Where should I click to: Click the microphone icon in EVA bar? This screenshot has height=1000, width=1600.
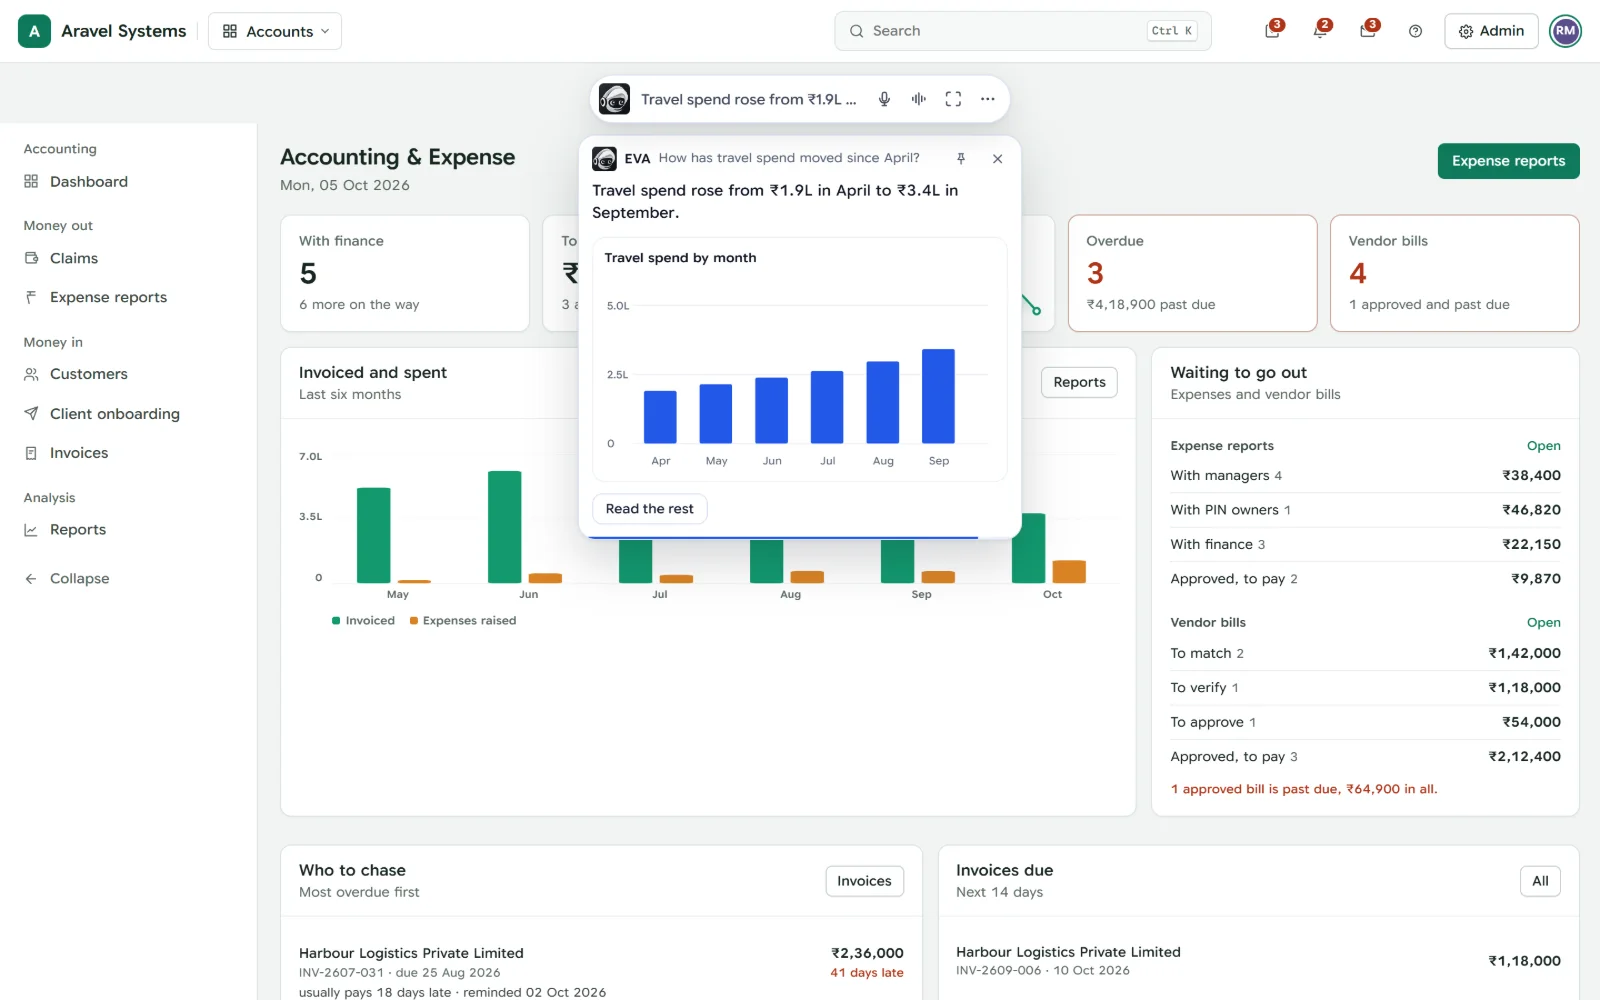[884, 99]
